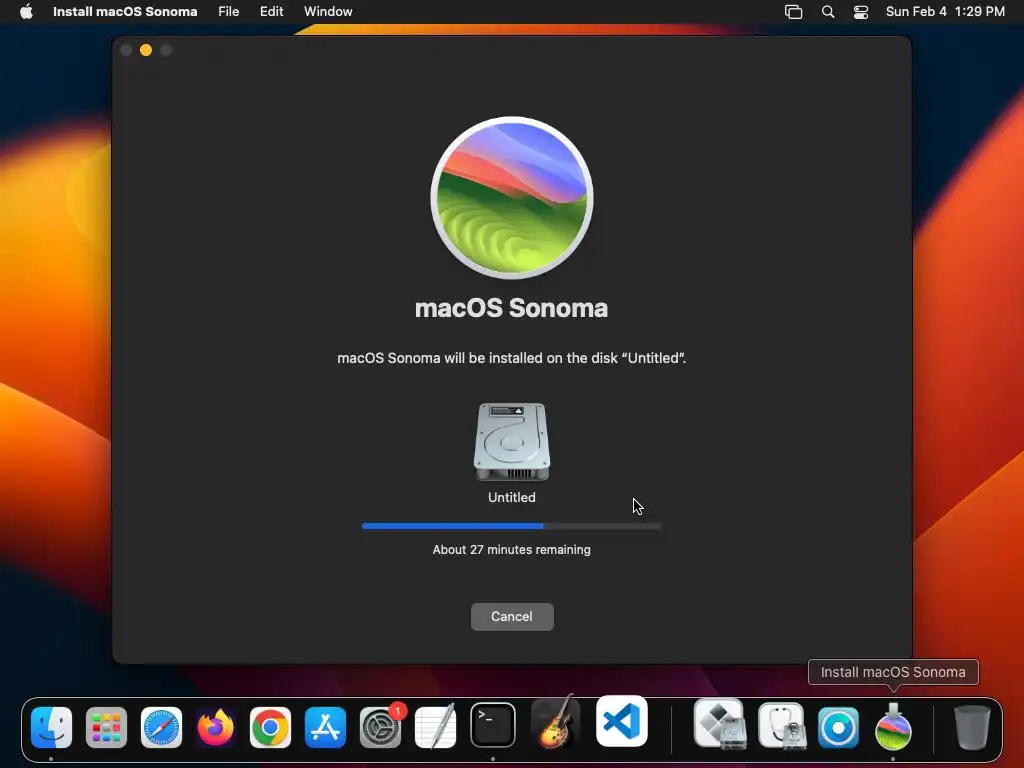Launch Firefox from the Dock
Image resolution: width=1024 pixels, height=768 pixels.
tap(216, 727)
